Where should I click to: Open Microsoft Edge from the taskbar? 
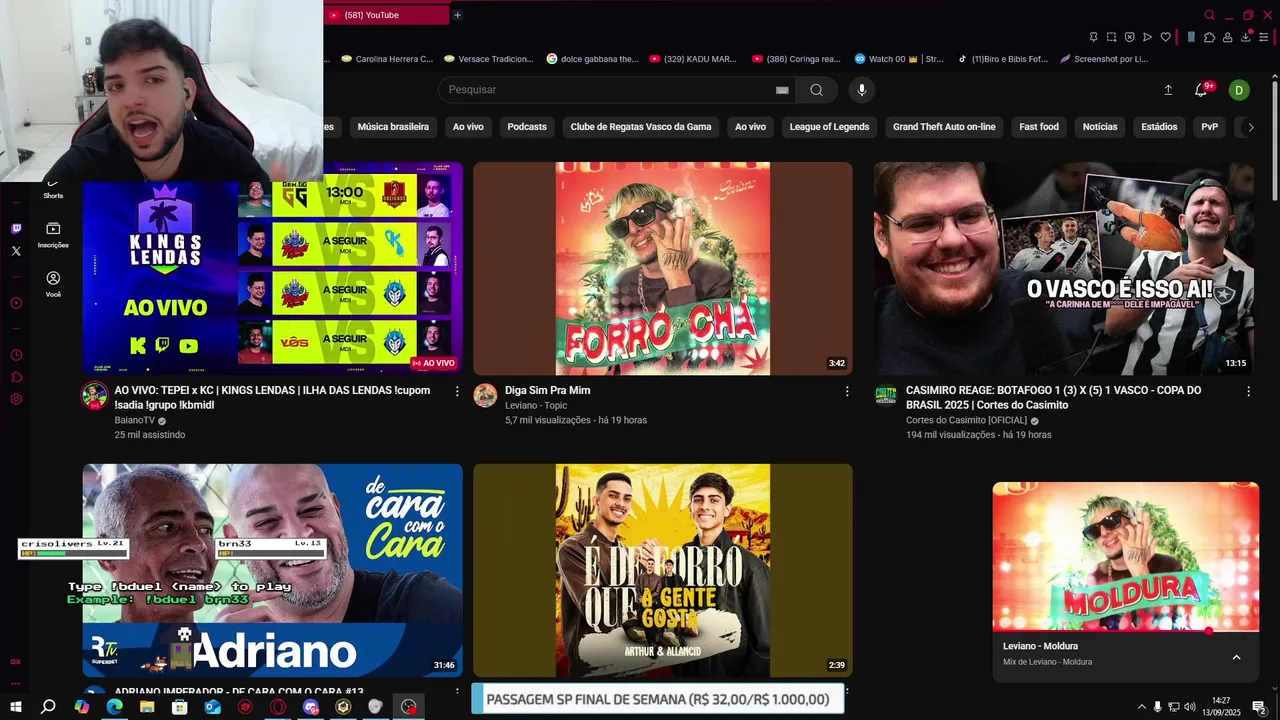[x=114, y=707]
